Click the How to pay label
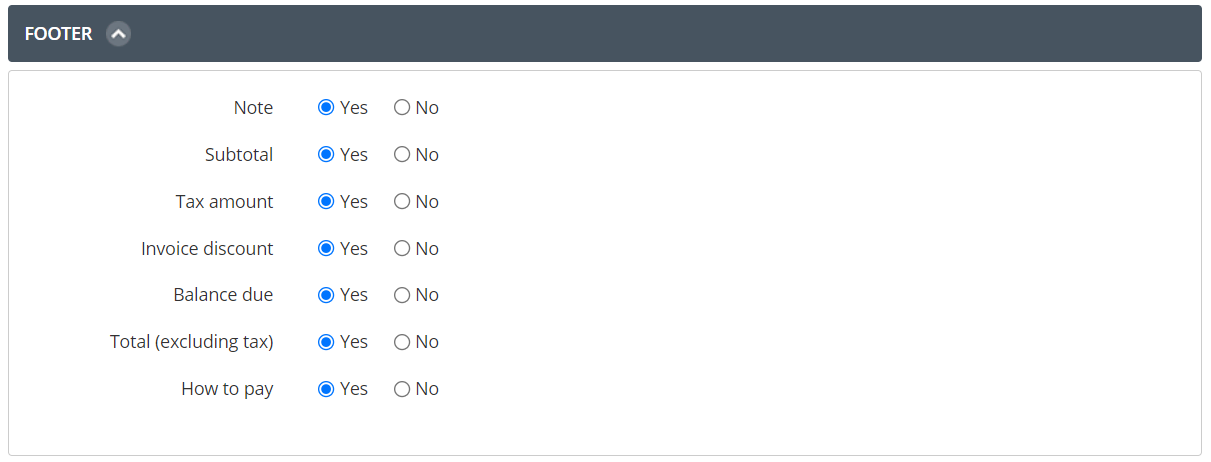1211x462 pixels. tap(227, 389)
